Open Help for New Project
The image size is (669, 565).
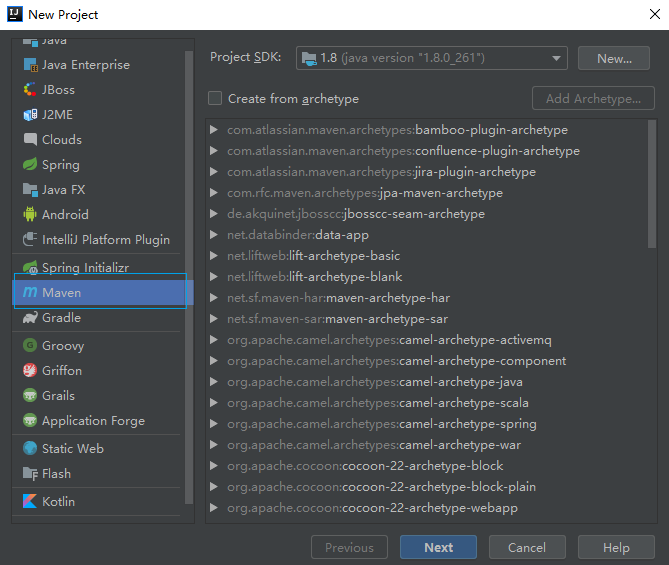[616, 547]
